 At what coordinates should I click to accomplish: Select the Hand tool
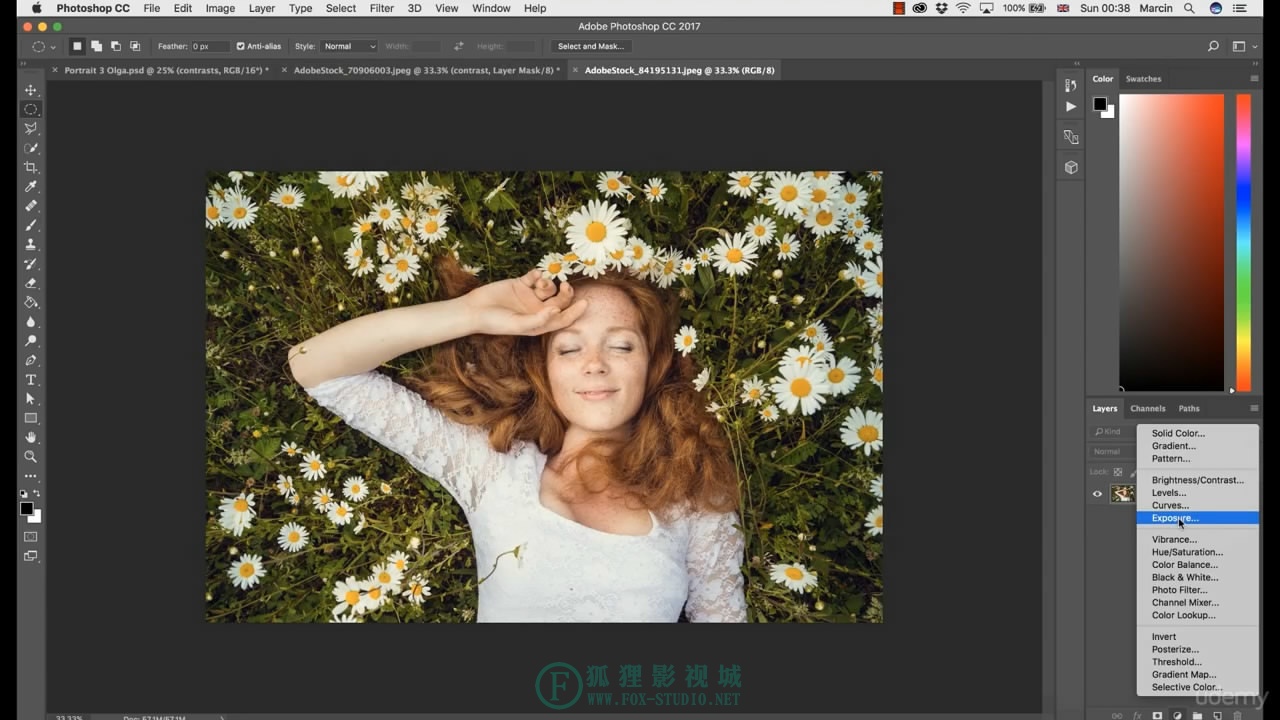(x=31, y=437)
